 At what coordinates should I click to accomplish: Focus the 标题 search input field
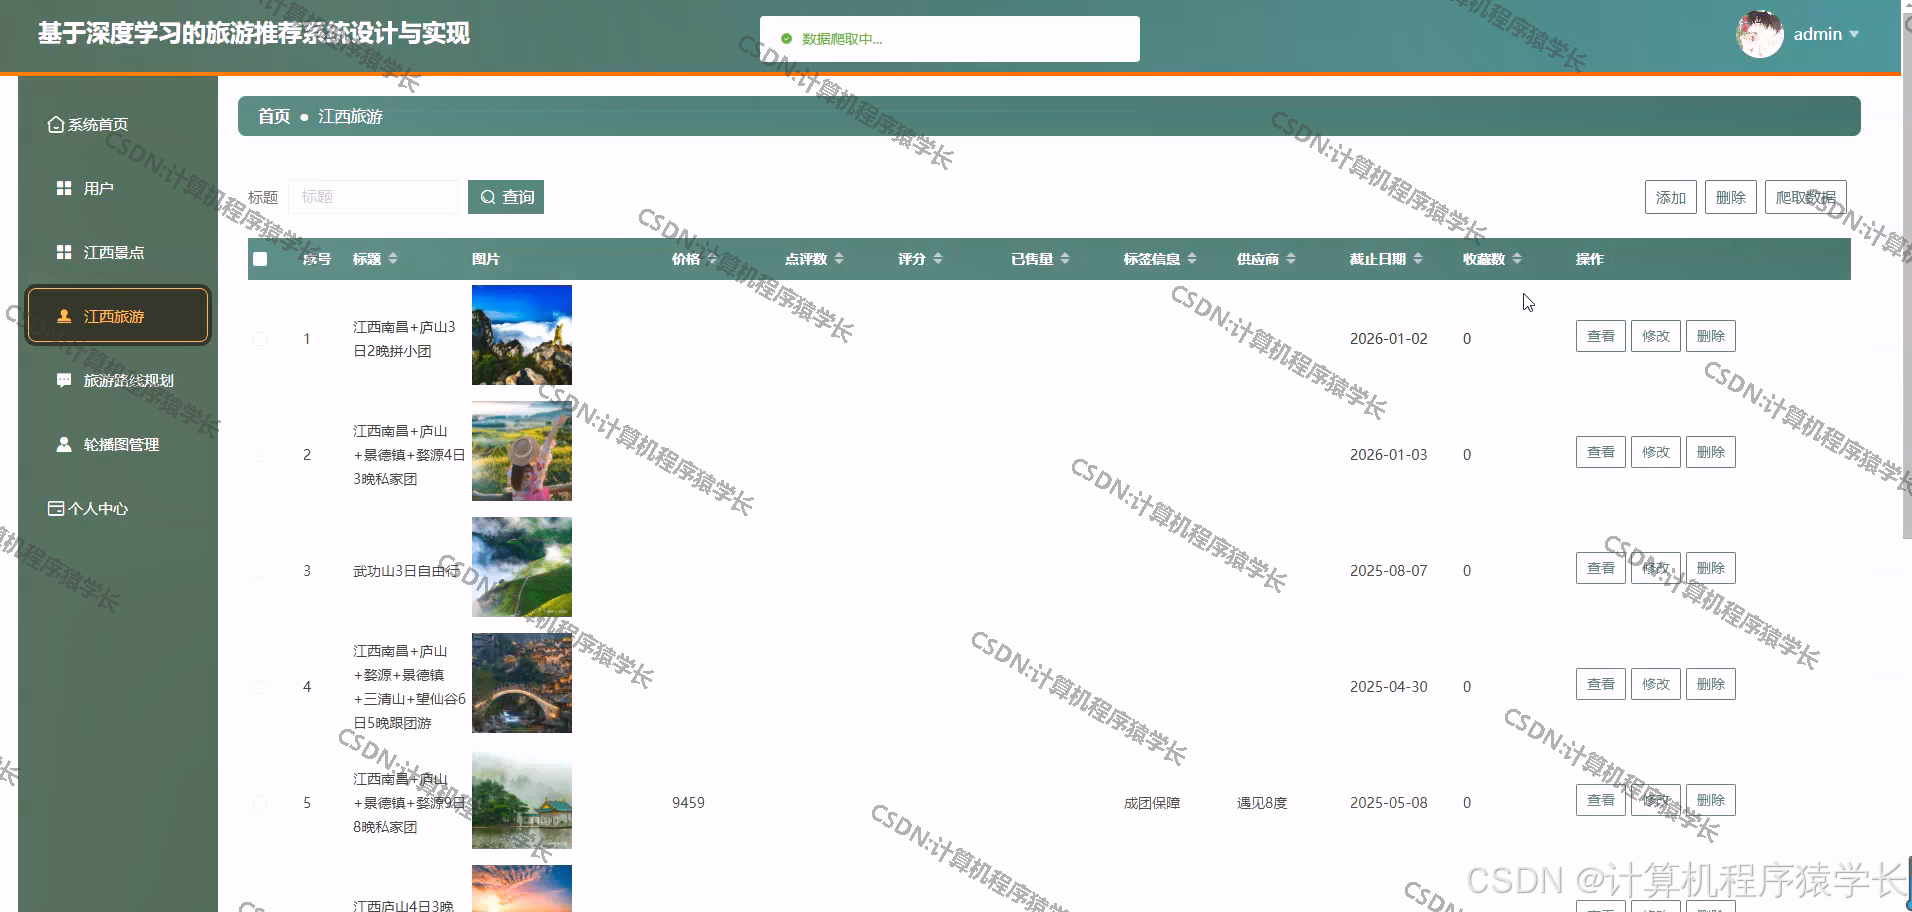click(x=373, y=197)
